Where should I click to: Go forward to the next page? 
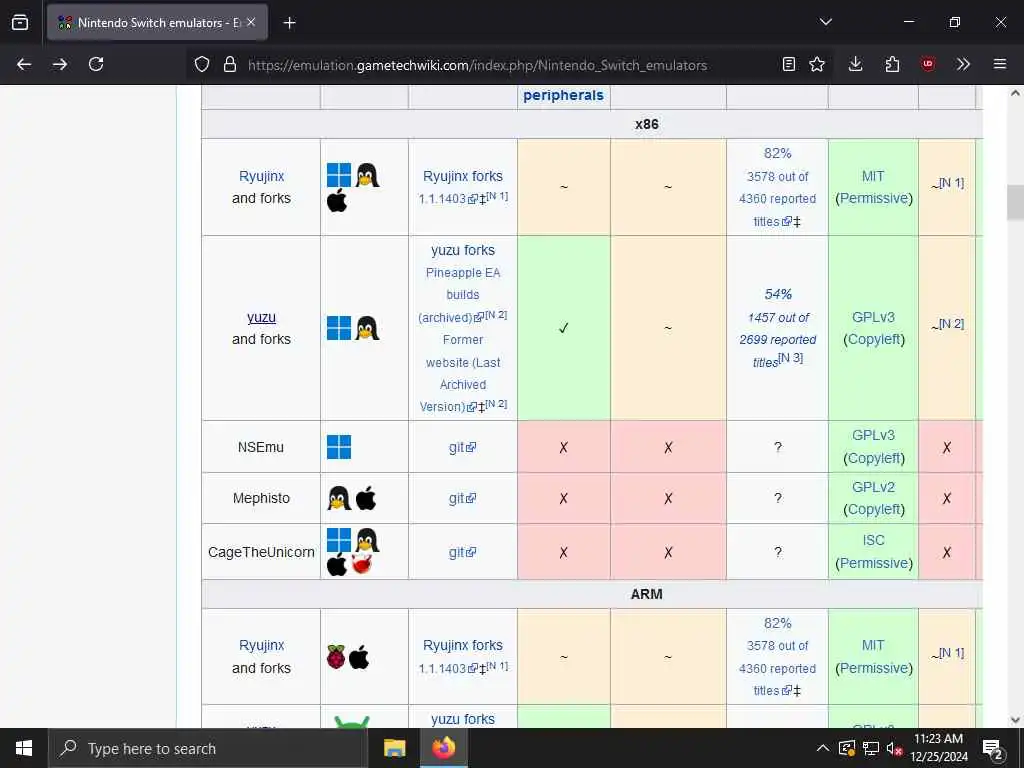(x=60, y=64)
